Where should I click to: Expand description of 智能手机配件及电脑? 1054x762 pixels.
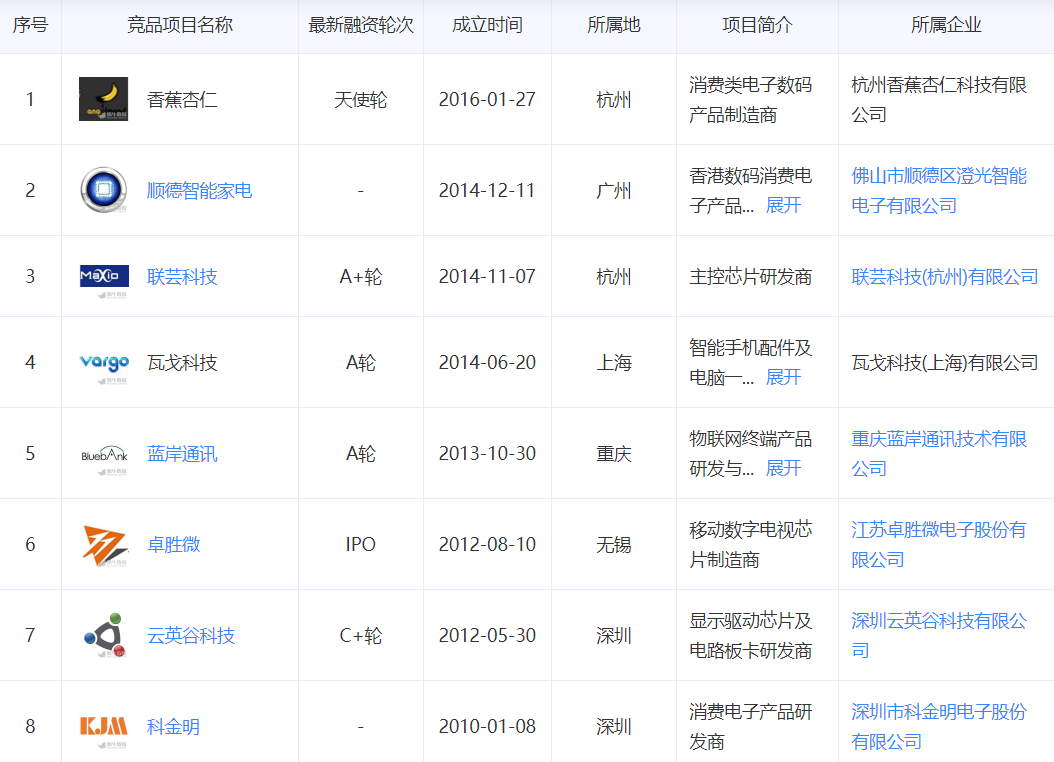point(783,377)
